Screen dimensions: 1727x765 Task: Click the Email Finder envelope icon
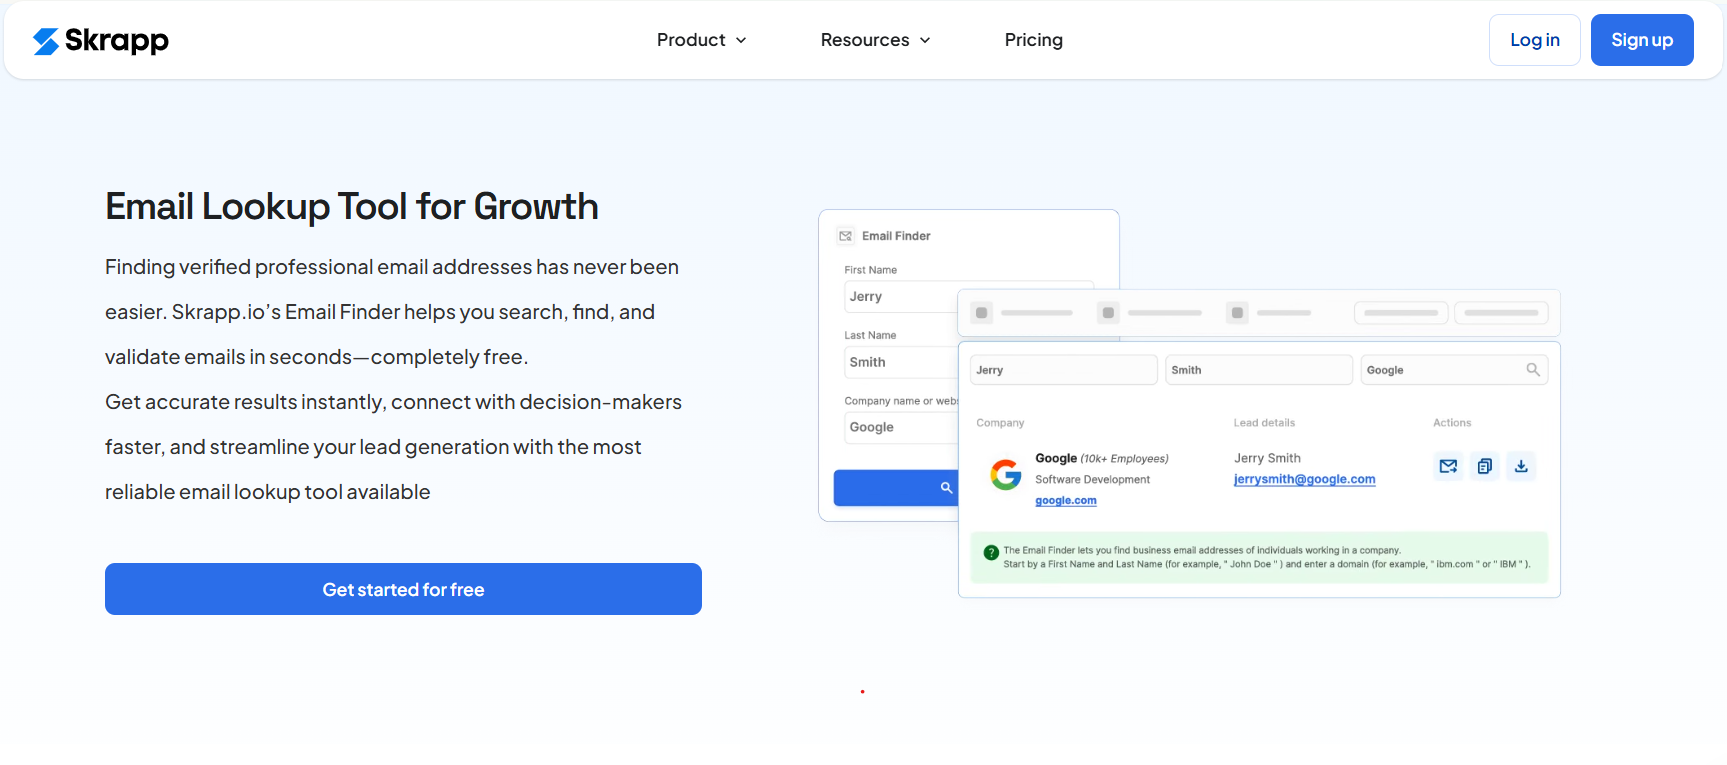click(x=845, y=236)
